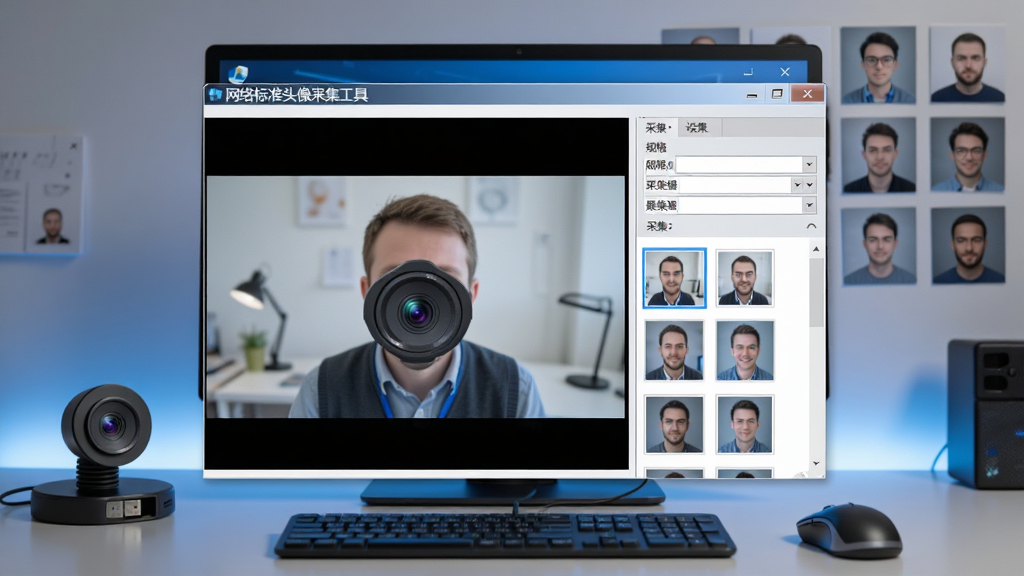This screenshot has width=1024, height=576.
Task: Collapse the thumbnail section with the chevron
Action: 811,226
